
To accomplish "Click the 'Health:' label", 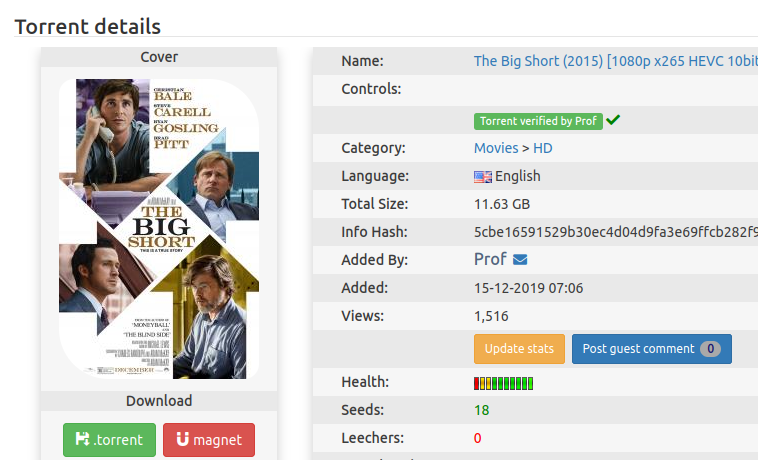I will [x=365, y=382].
